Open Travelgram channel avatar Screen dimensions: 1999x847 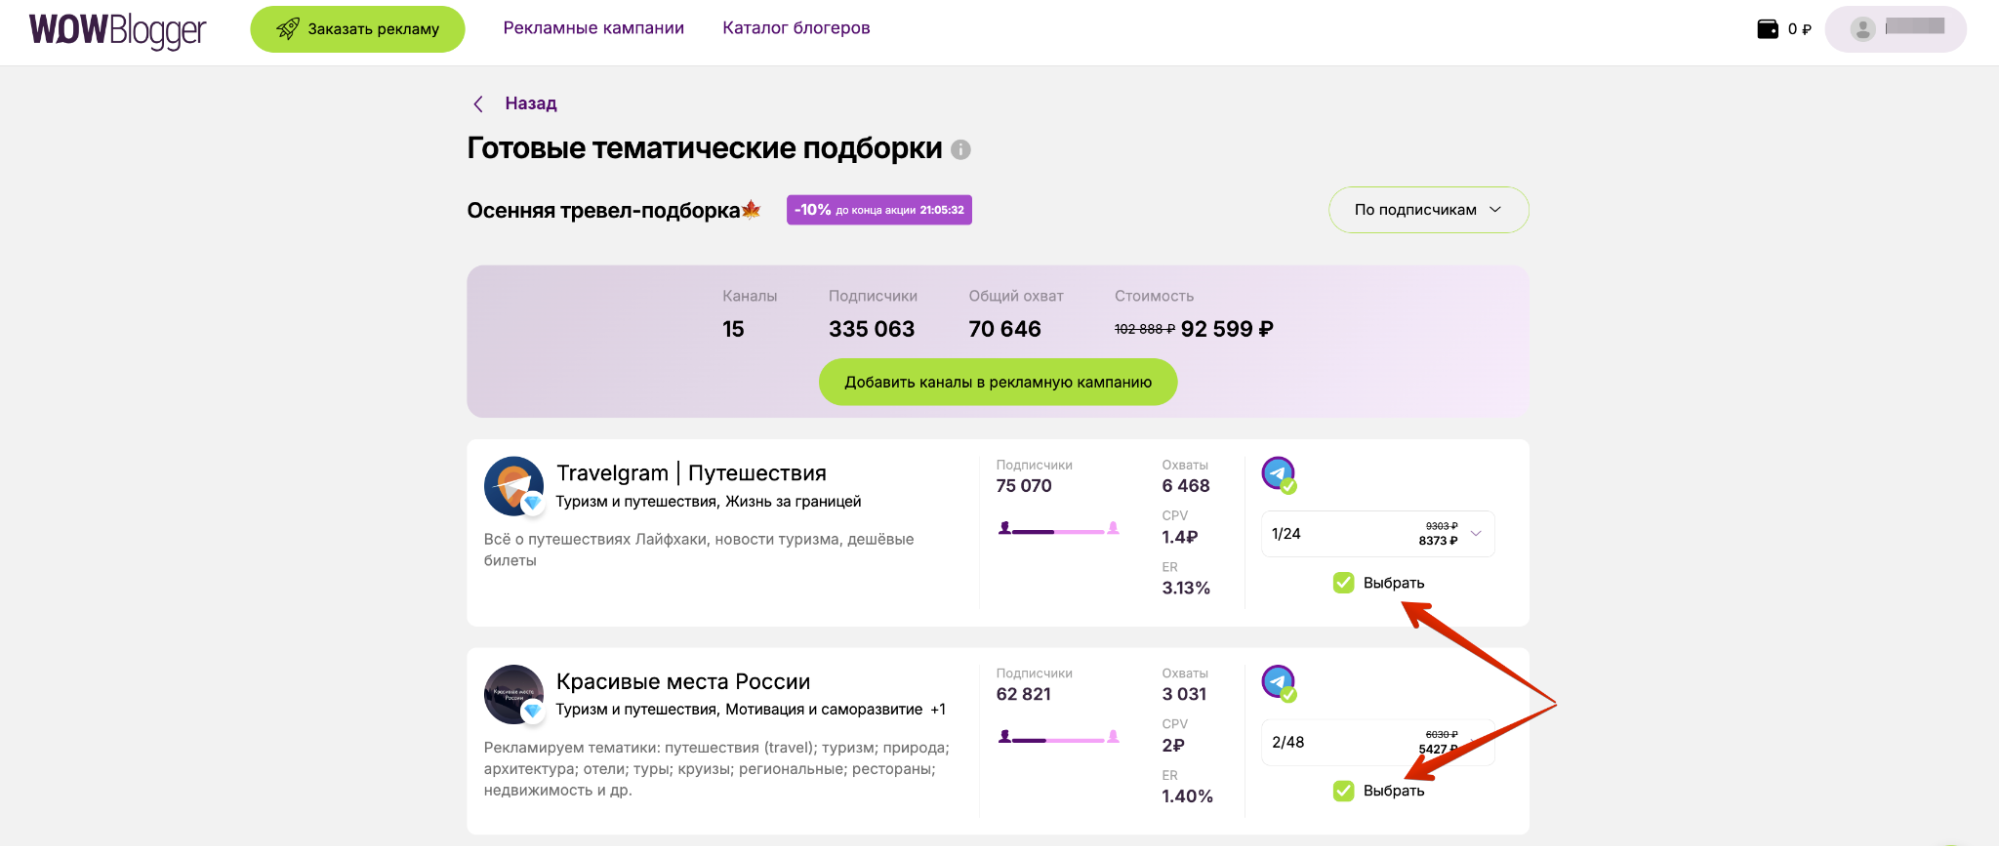point(513,486)
